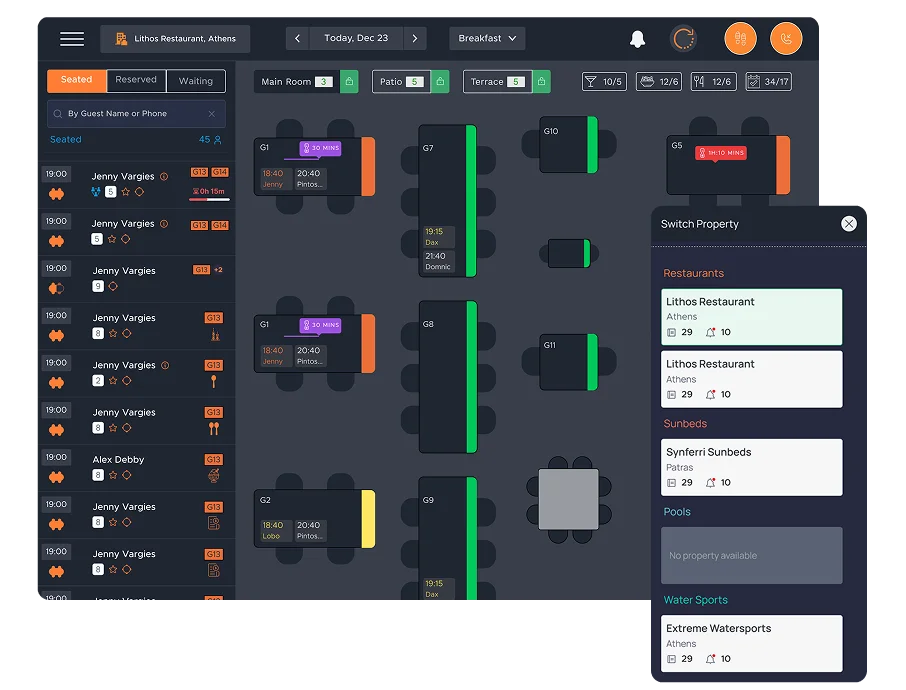Click the calendar 34/17 counter
906x690 pixels.
click(x=768, y=81)
